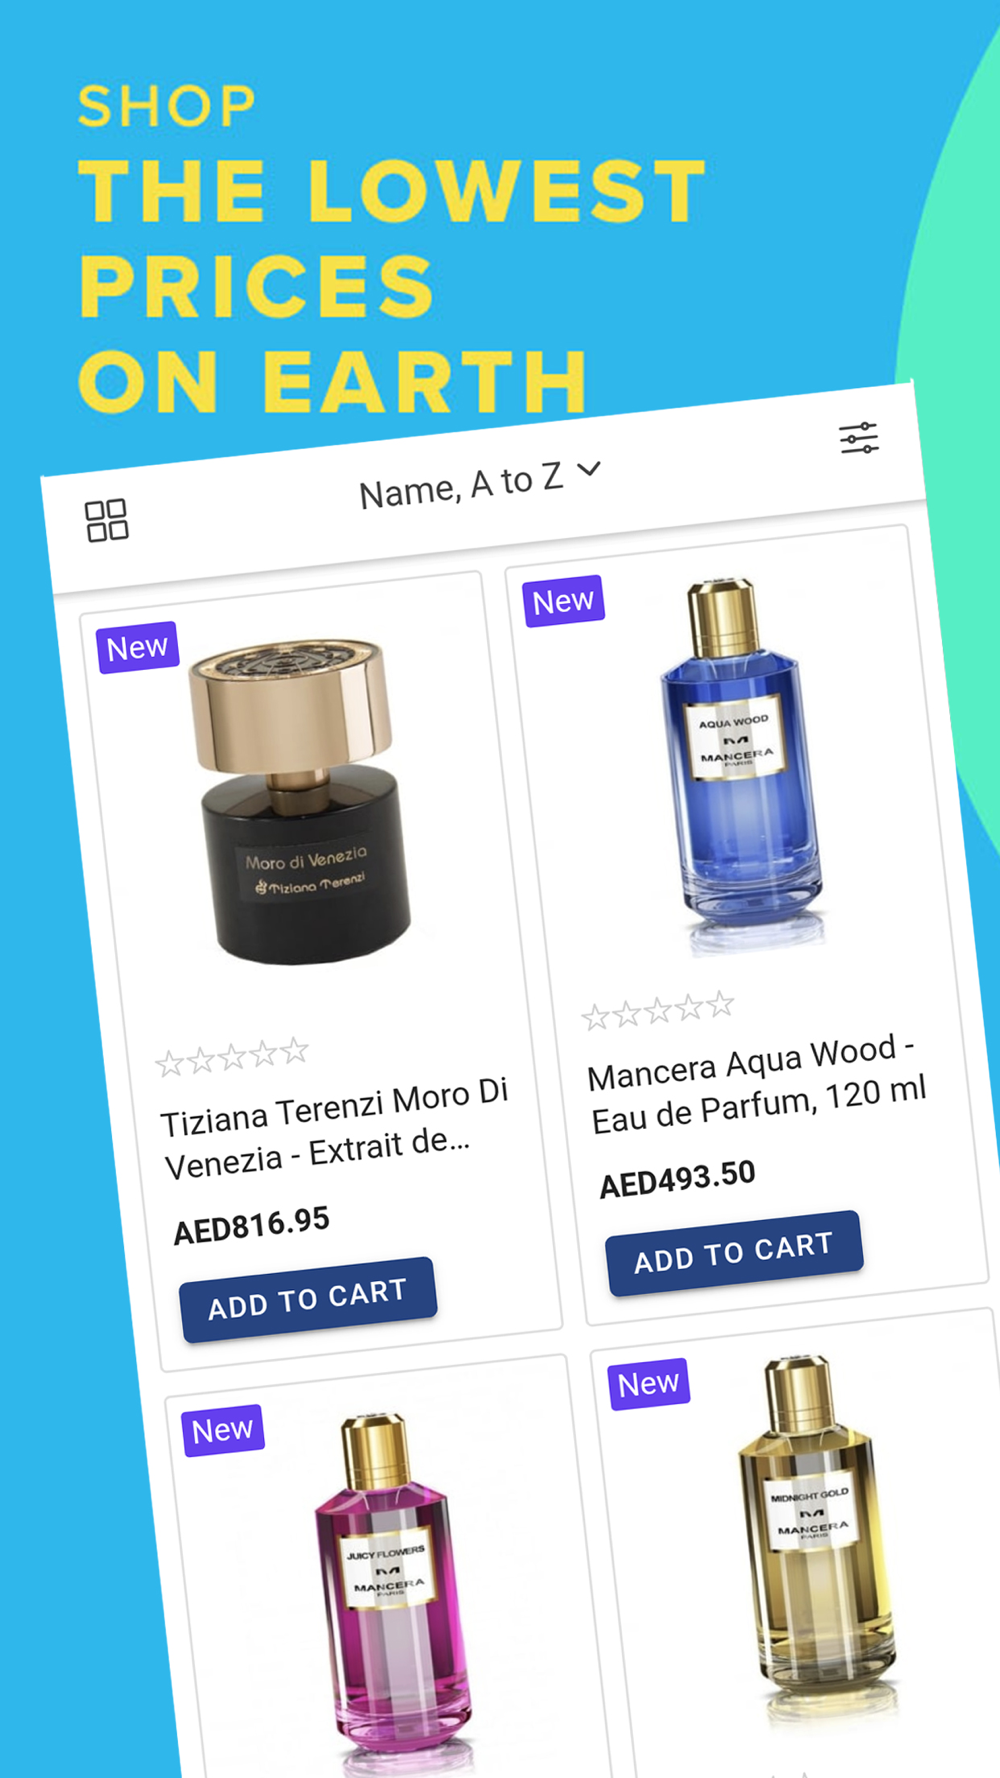Rate Tiziana Terenzi with star rating

tap(232, 1056)
